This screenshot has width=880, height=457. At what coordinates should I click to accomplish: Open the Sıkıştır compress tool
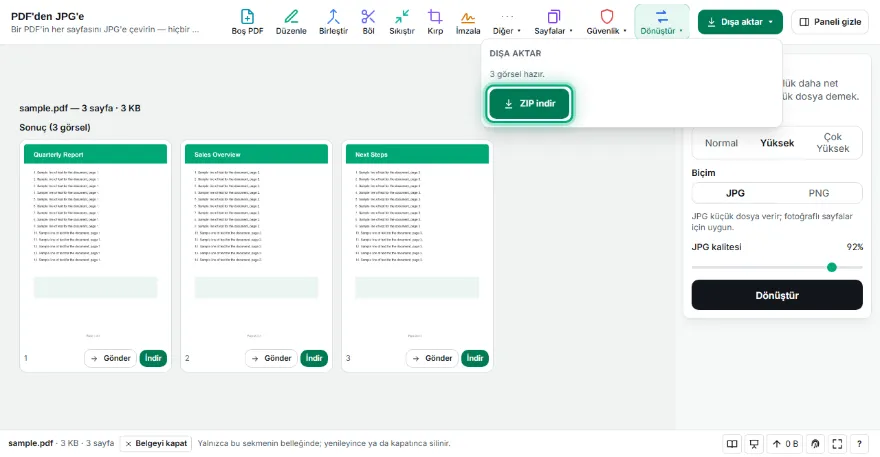[402, 22]
